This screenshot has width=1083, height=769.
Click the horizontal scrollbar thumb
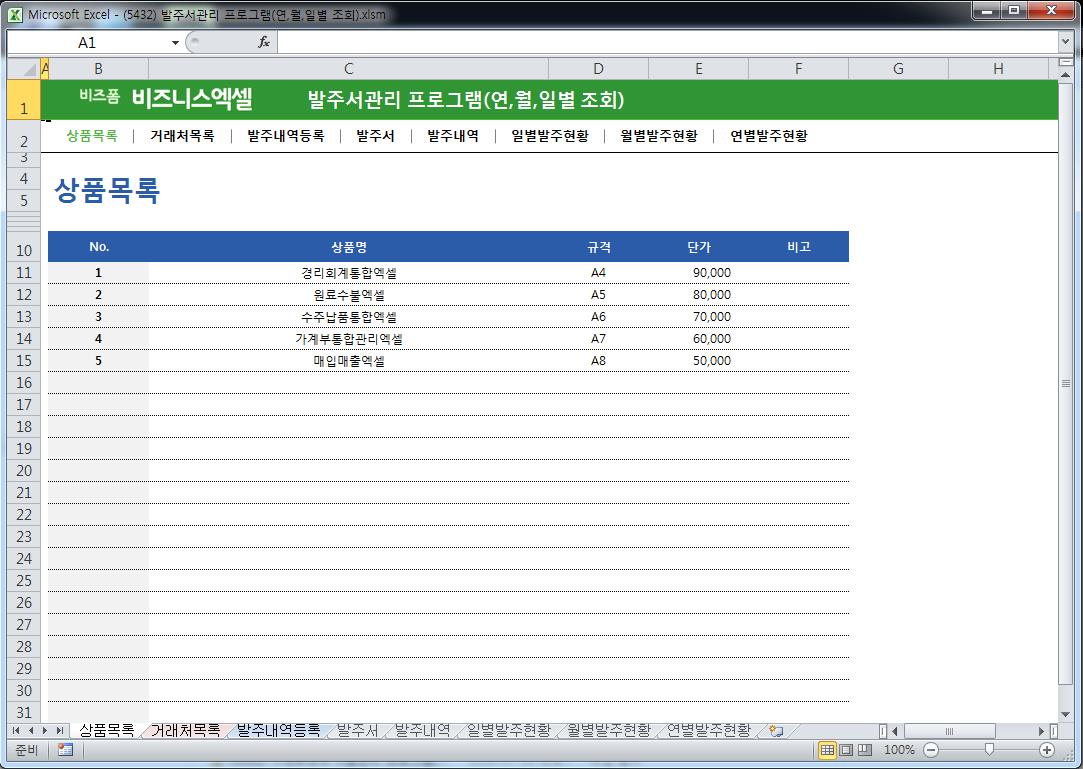coord(950,731)
